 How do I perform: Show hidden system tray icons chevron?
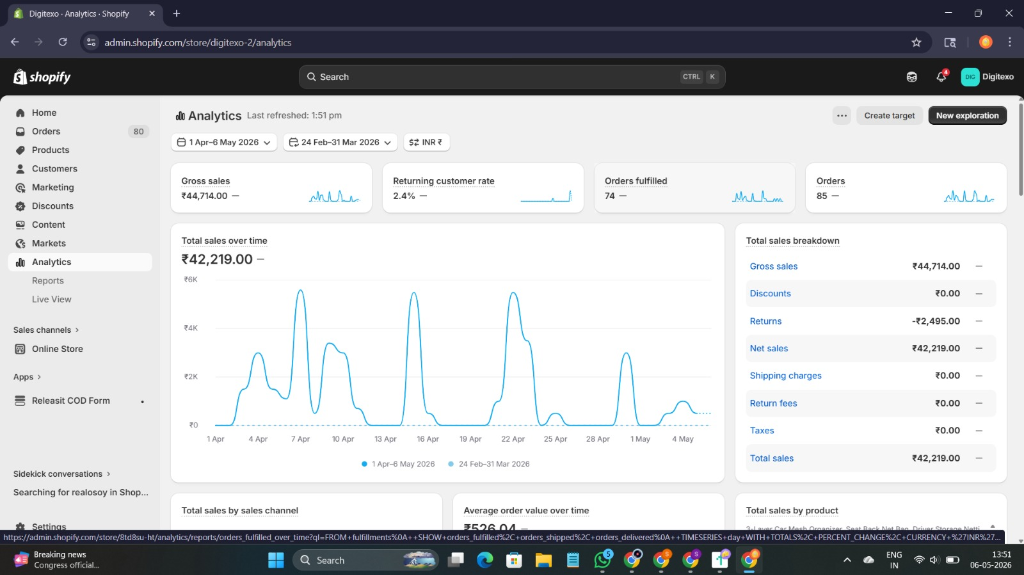(847, 560)
